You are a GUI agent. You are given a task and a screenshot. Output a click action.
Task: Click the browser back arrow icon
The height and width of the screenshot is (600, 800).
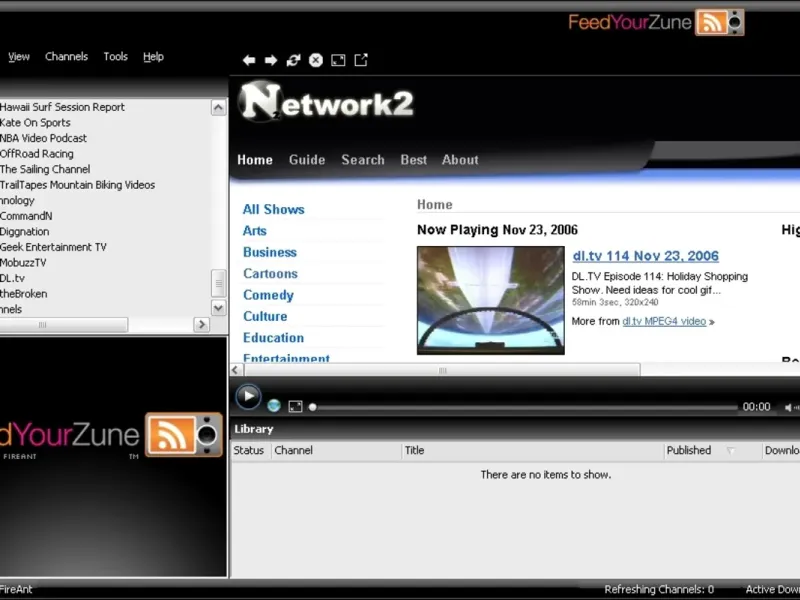(x=249, y=60)
